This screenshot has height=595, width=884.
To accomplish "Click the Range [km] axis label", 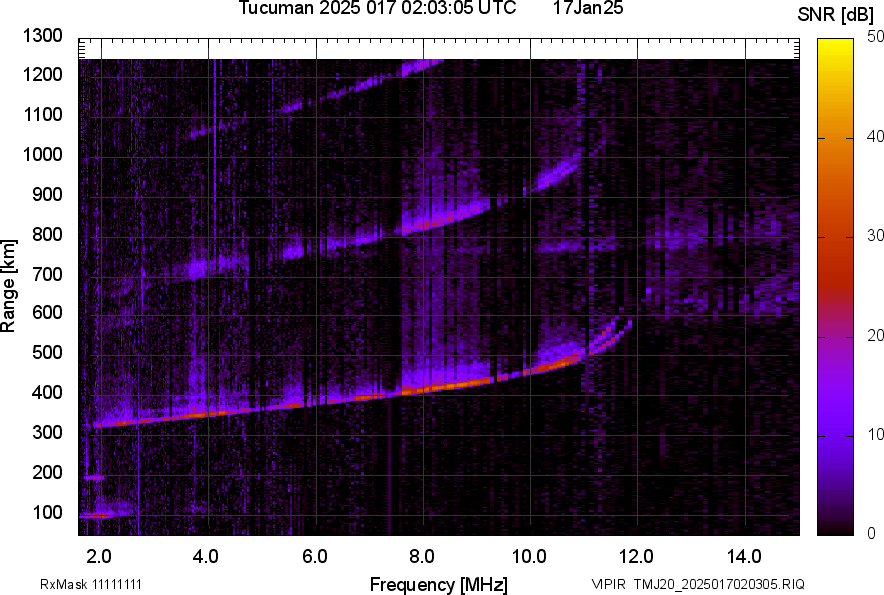I will click(9, 285).
